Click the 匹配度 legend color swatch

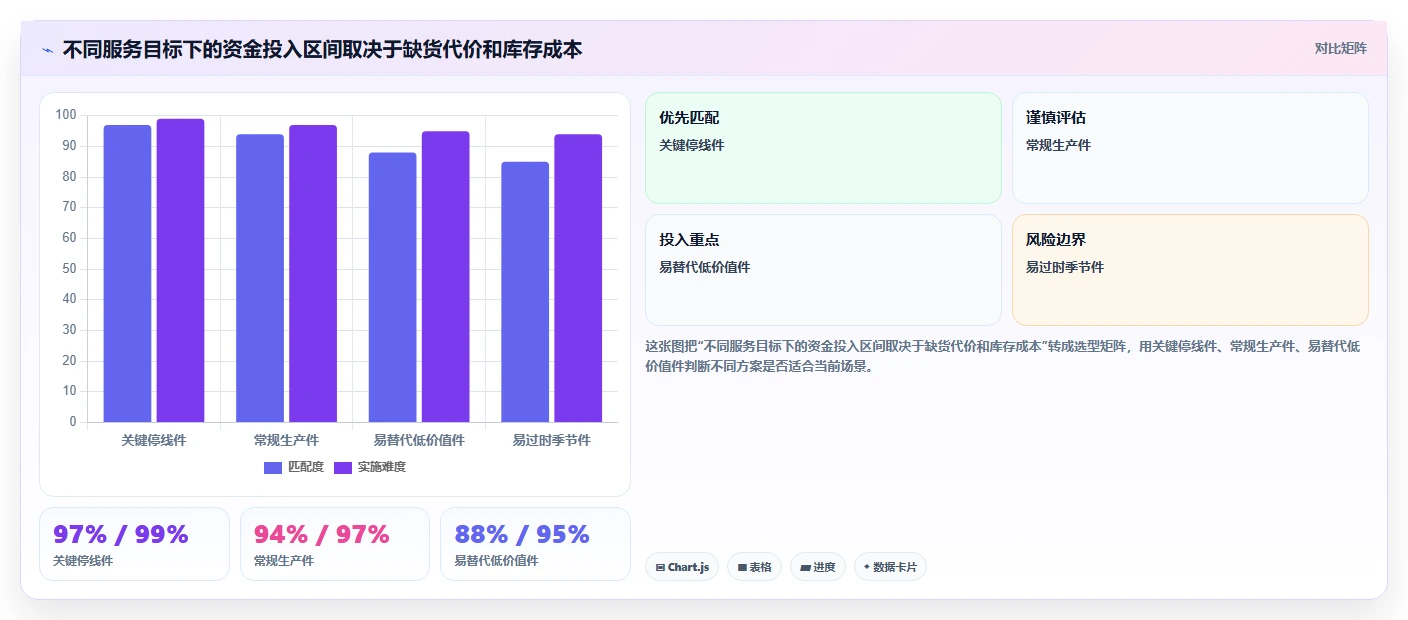273,468
